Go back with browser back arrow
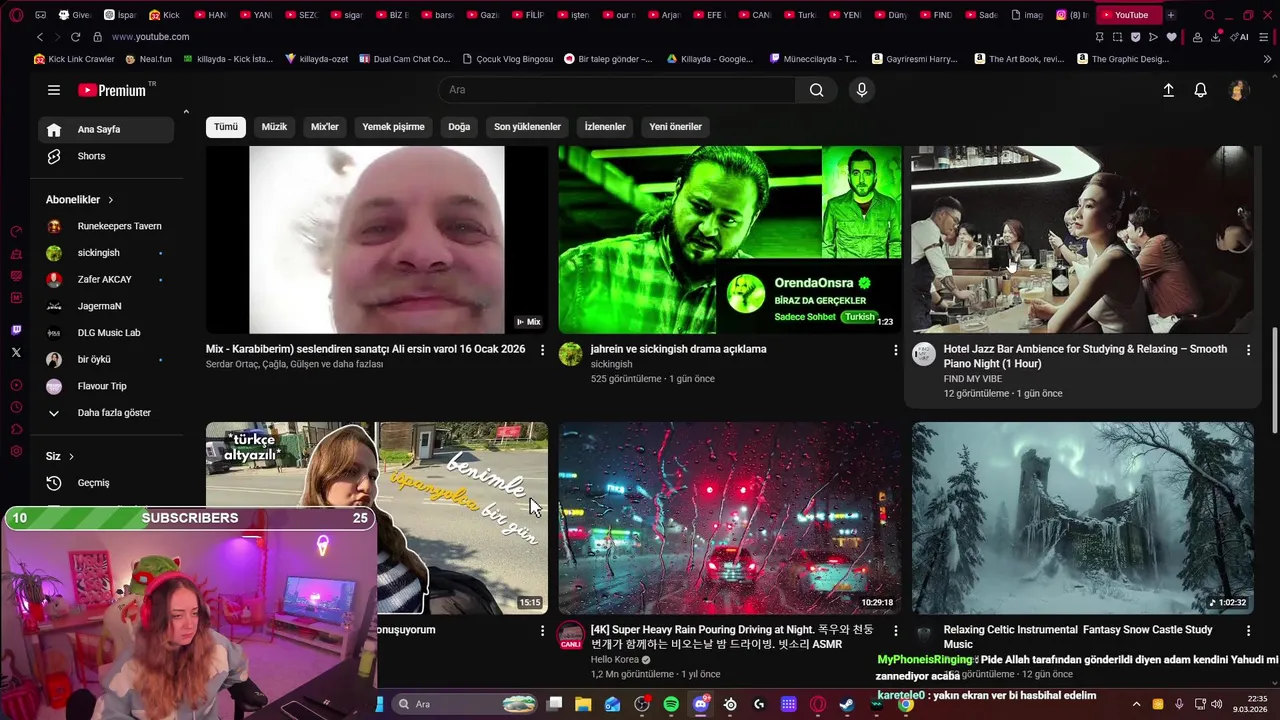 point(40,37)
